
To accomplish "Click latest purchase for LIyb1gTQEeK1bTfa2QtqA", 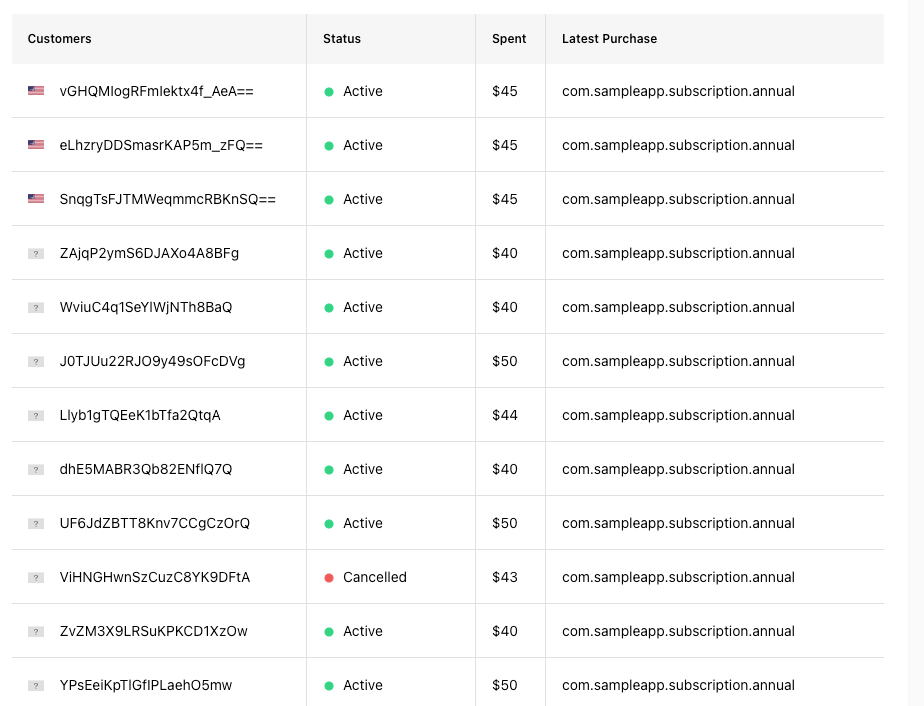I will [x=678, y=415].
